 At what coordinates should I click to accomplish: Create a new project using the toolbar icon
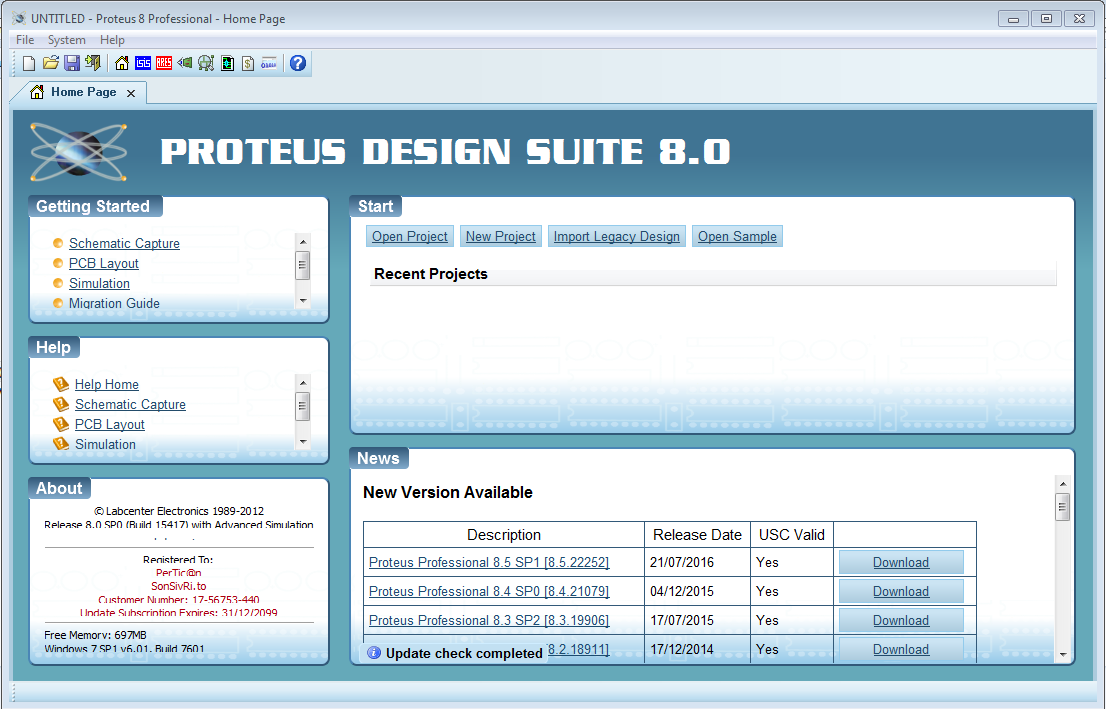click(28, 62)
